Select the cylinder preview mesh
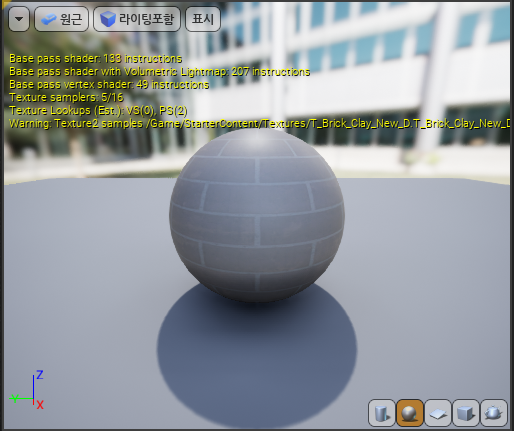514x431 pixels. [x=382, y=413]
